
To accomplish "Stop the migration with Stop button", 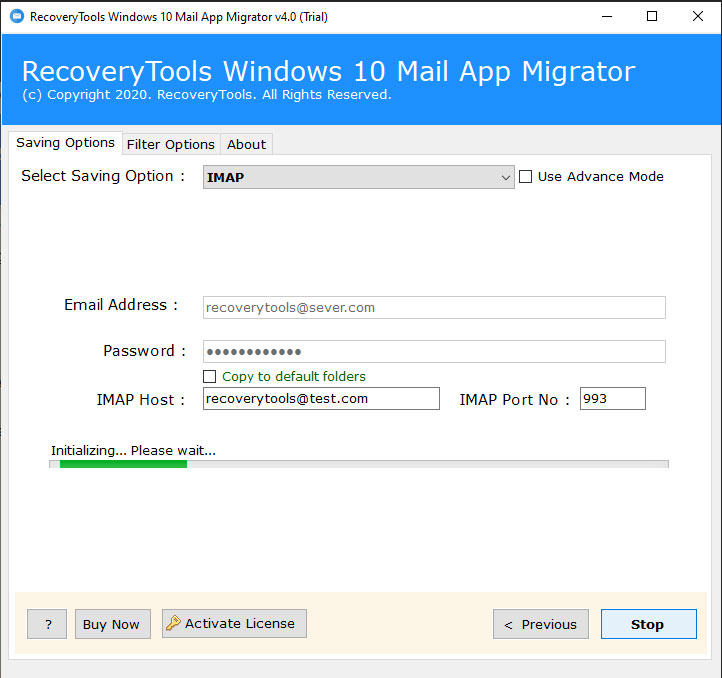I will click(x=648, y=624).
